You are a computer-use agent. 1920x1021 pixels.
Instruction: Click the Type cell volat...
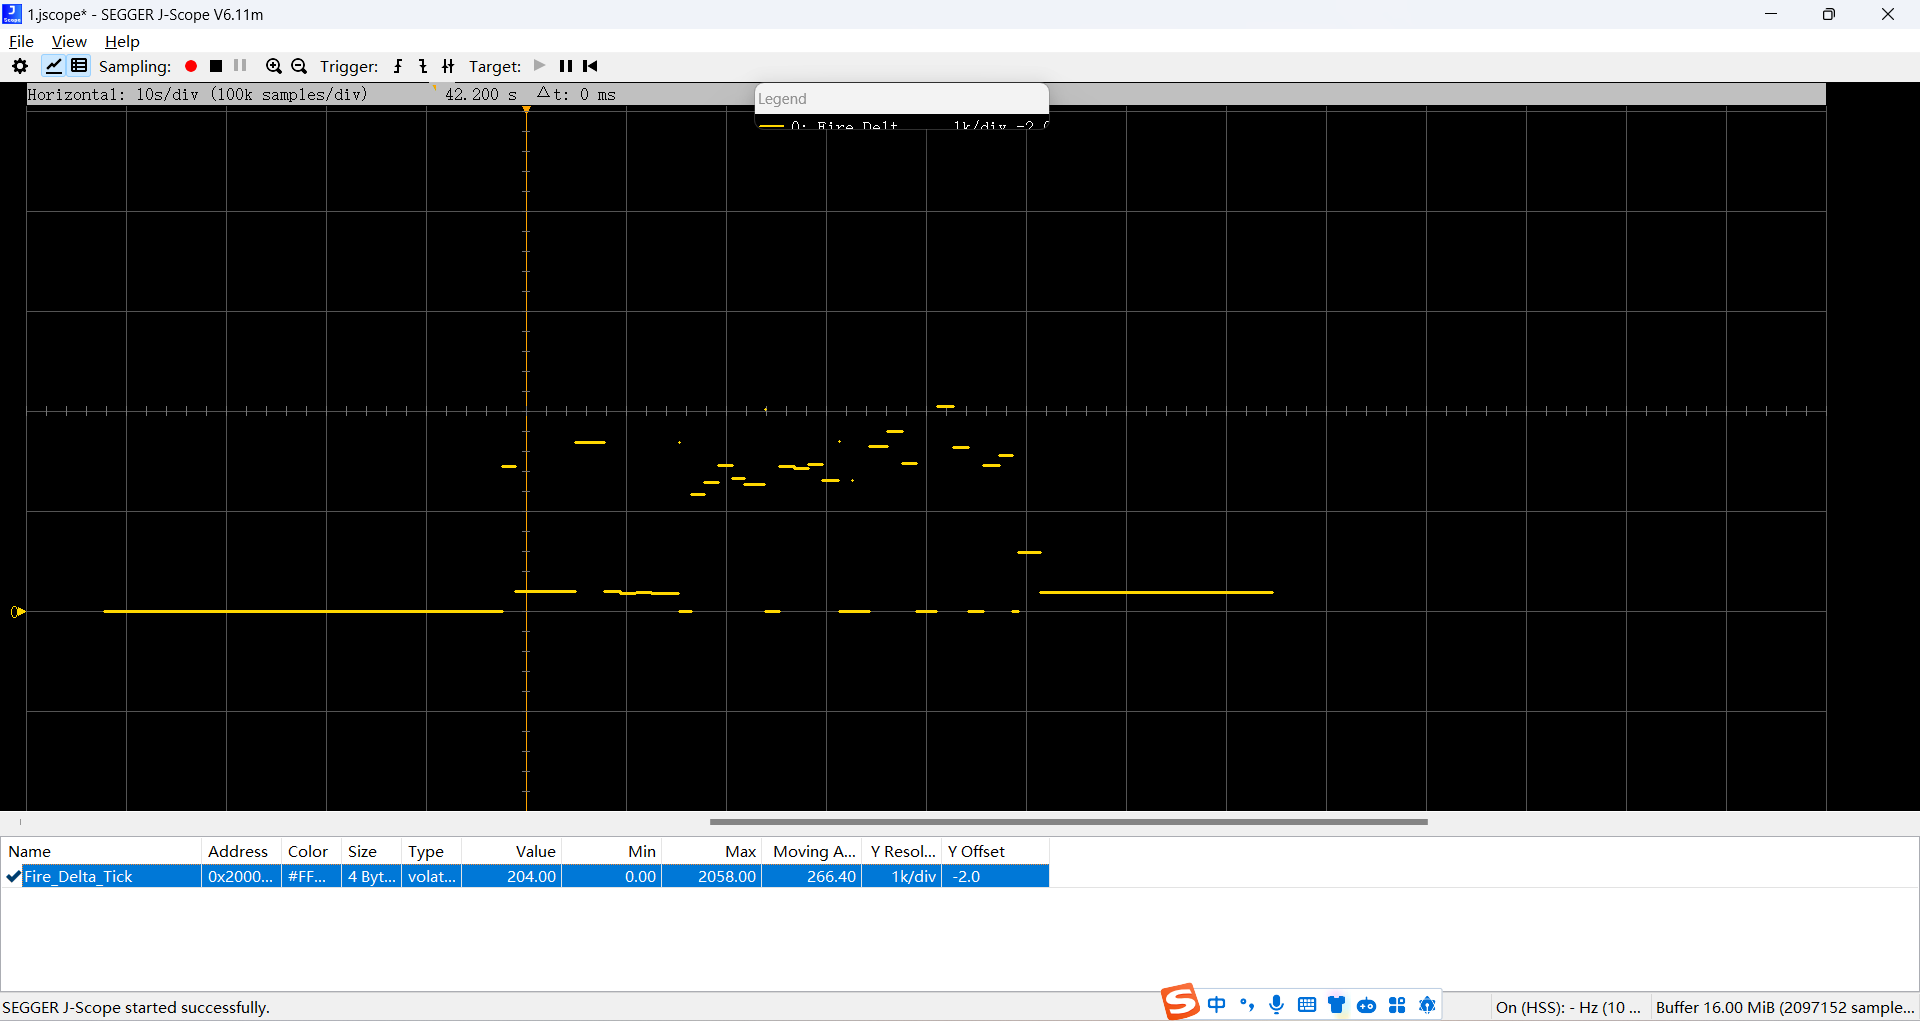coord(431,876)
